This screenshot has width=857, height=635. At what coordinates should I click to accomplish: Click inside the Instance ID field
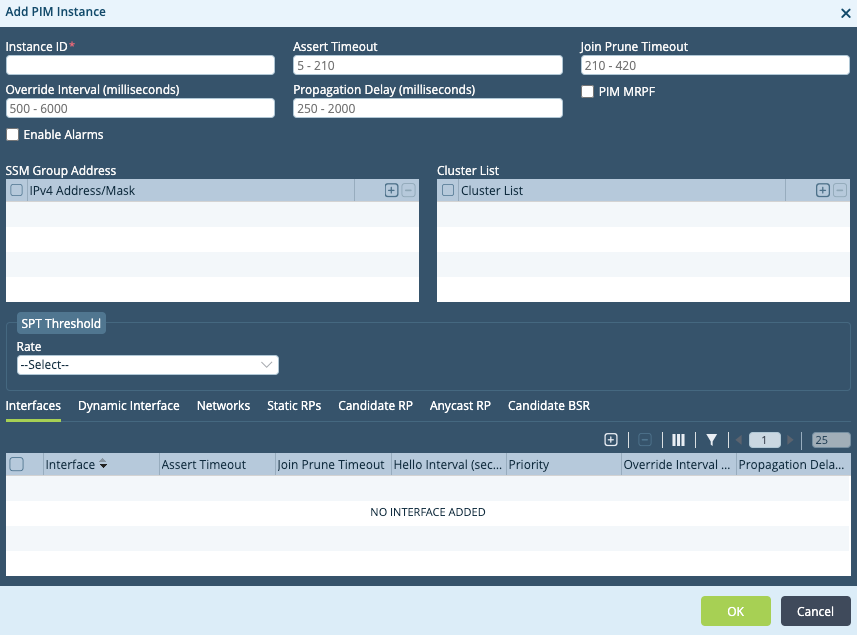(x=140, y=64)
